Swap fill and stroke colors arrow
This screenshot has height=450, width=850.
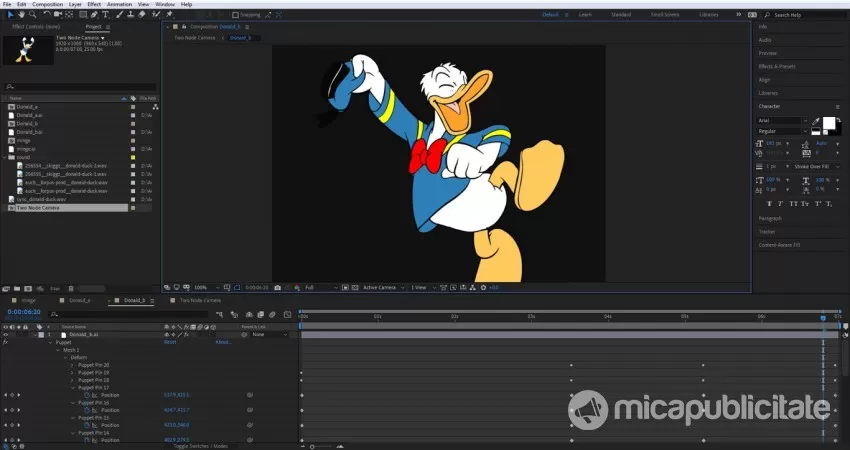839,120
